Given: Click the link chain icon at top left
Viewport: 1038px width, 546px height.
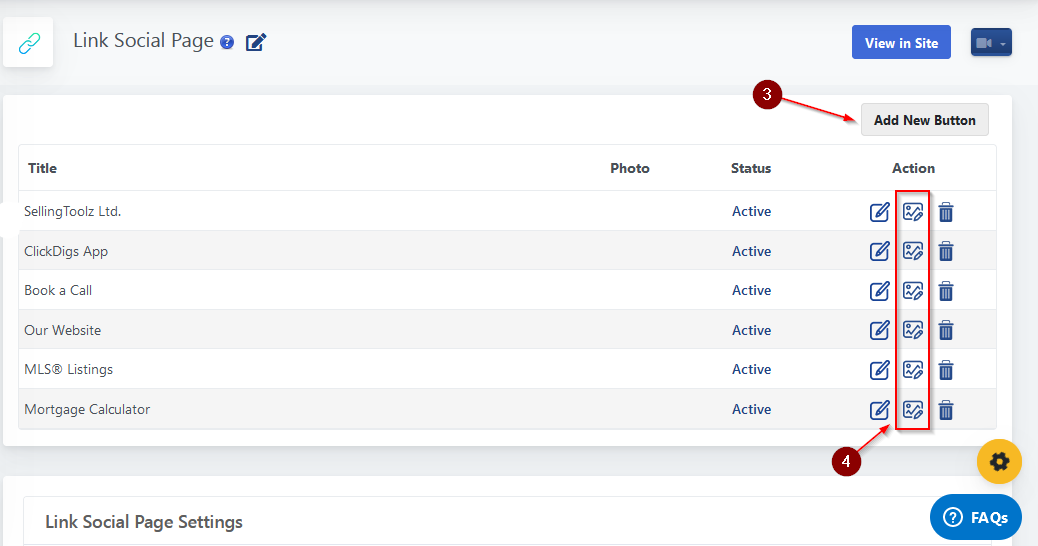Looking at the screenshot, I should (x=28, y=43).
